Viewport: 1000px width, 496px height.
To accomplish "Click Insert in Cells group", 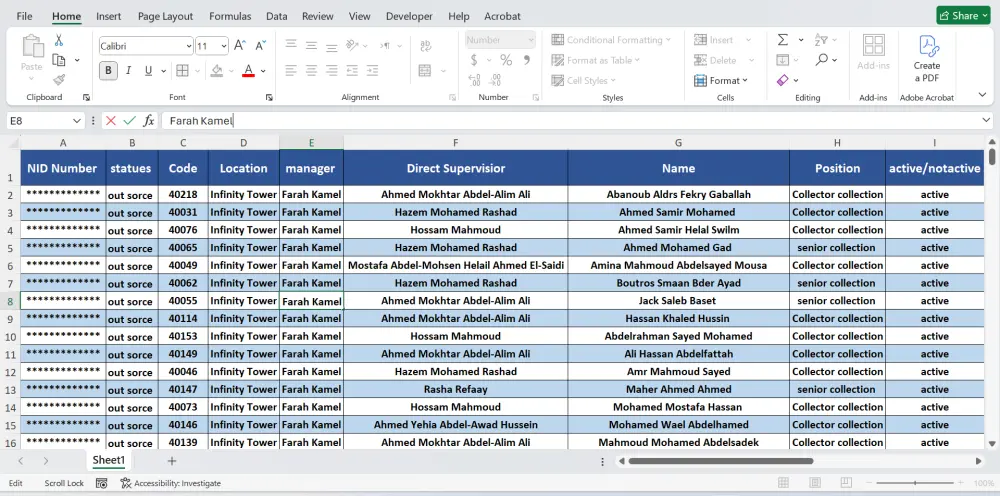I will (x=714, y=40).
